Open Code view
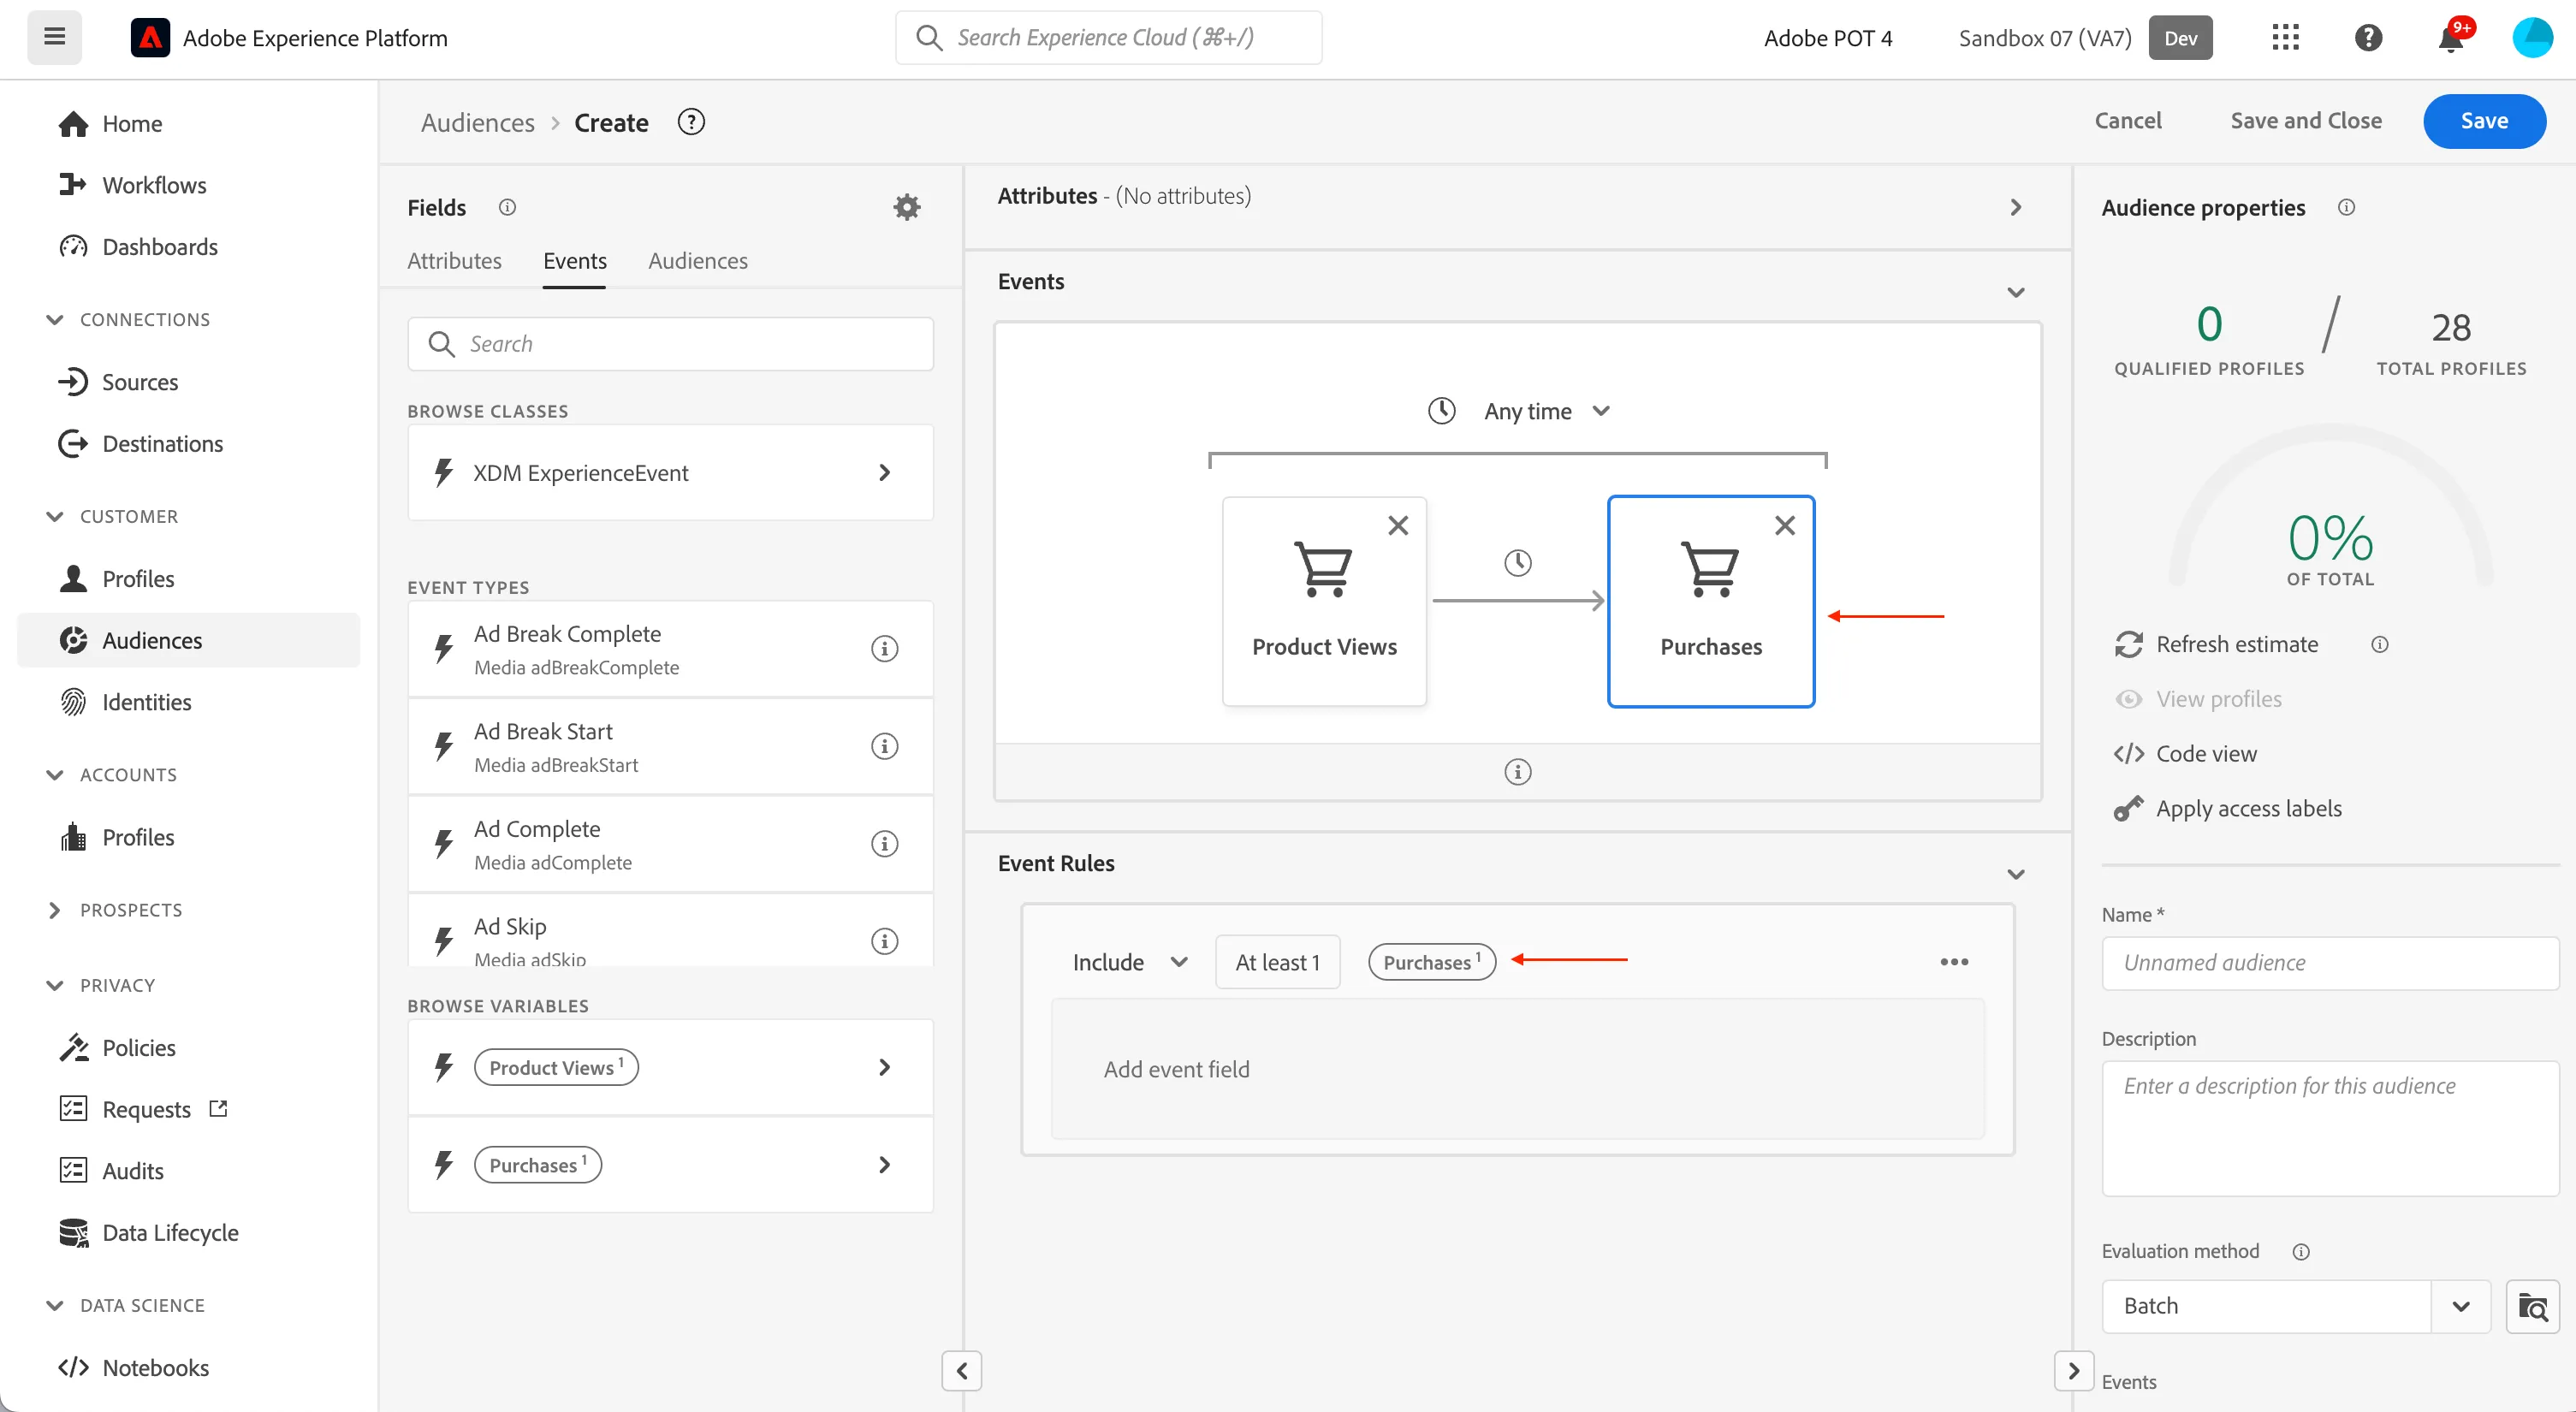This screenshot has height=1412, width=2576. pyautogui.click(x=2185, y=754)
